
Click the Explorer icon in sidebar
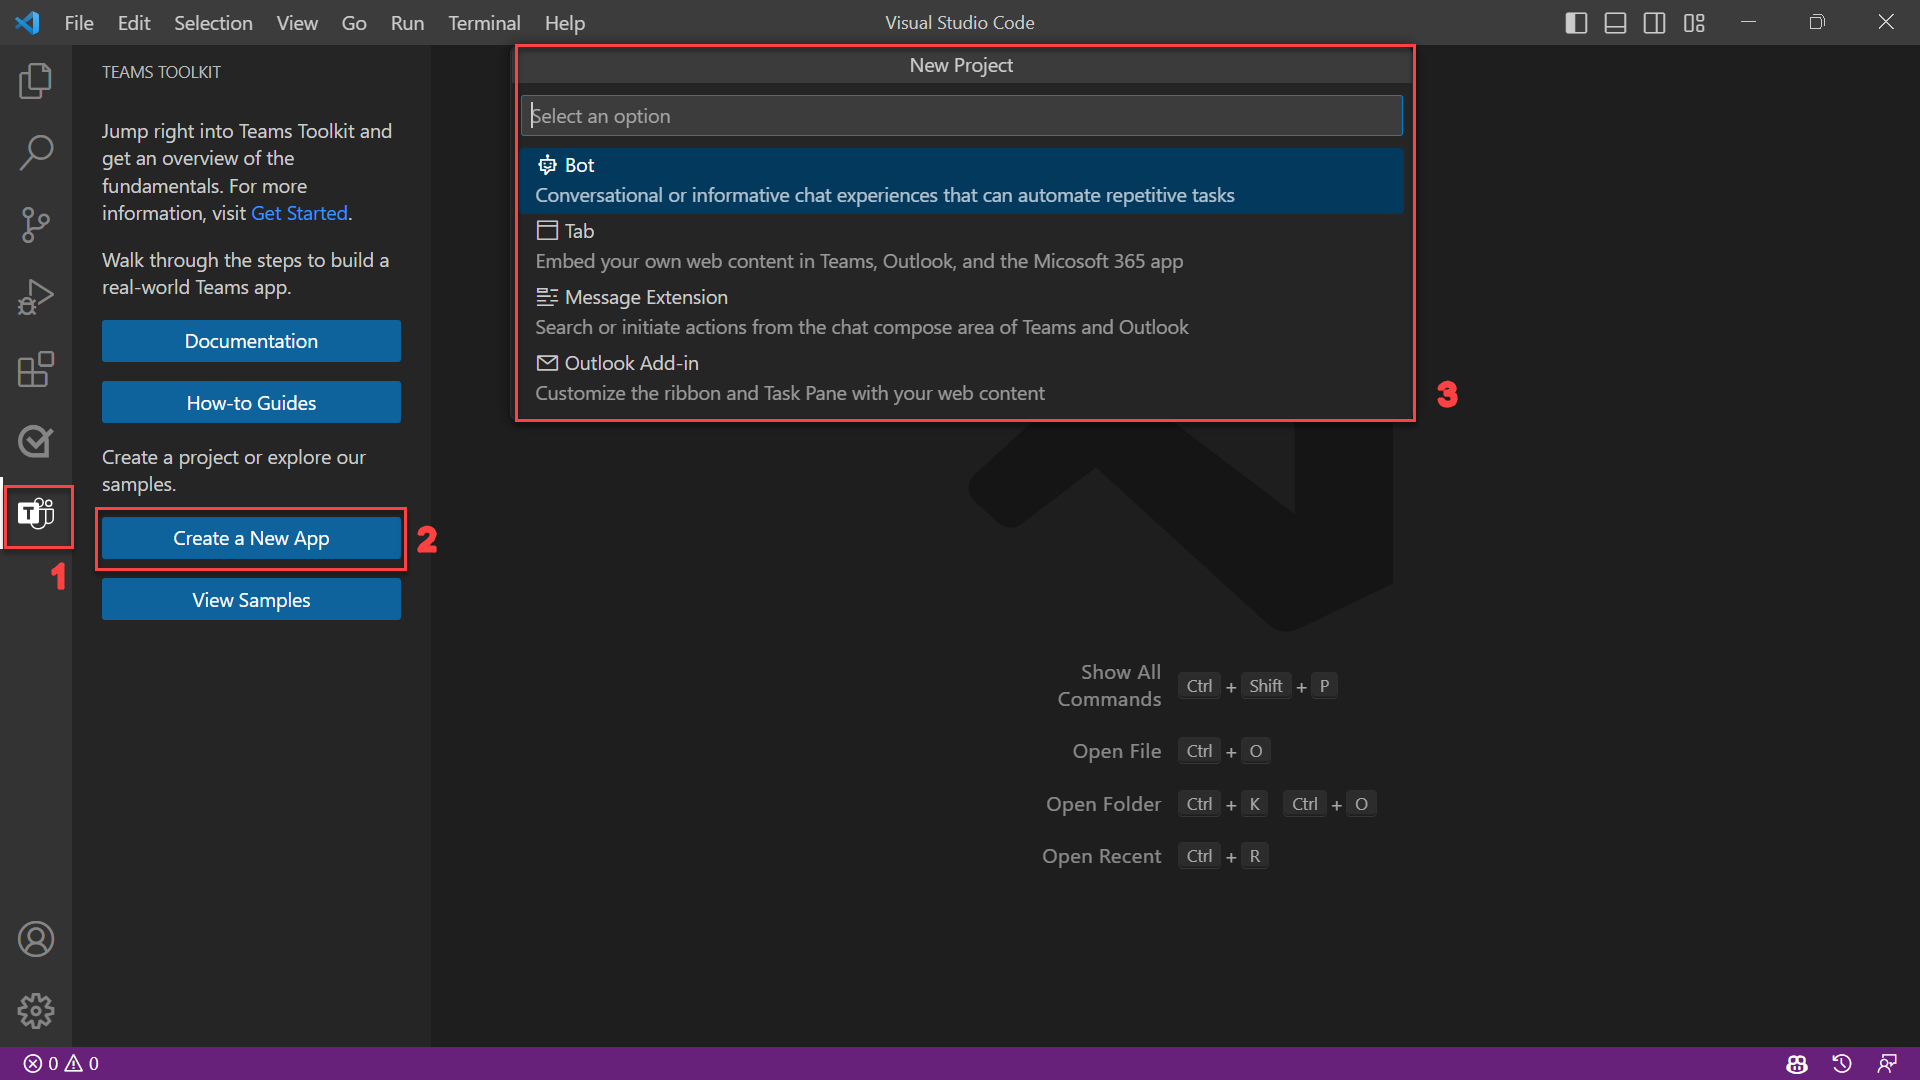[x=36, y=80]
